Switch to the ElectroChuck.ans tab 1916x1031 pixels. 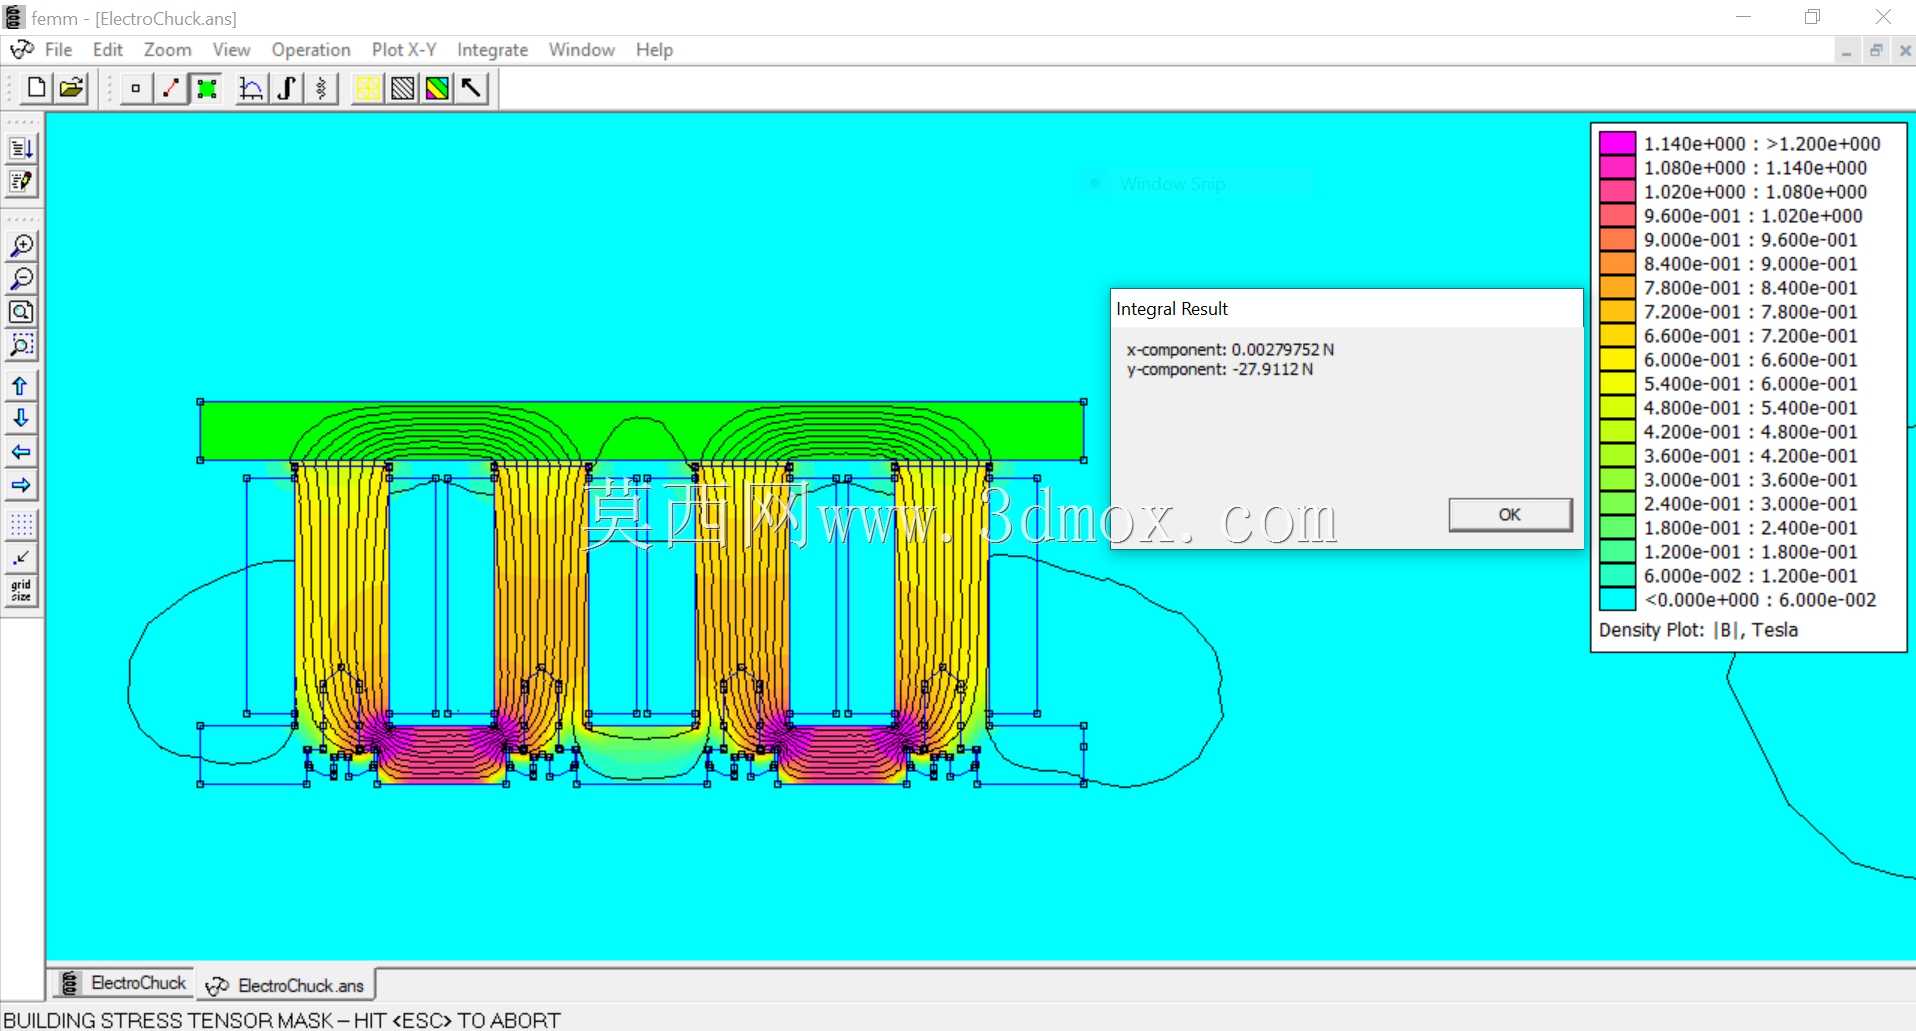[x=286, y=985]
